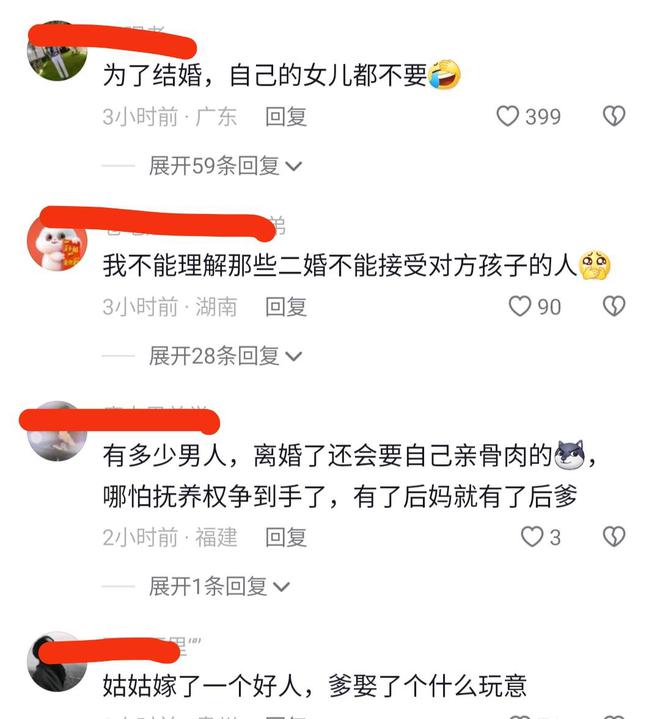Tap the heart icon beside 90 likes
660x719 pixels.
coord(520,306)
